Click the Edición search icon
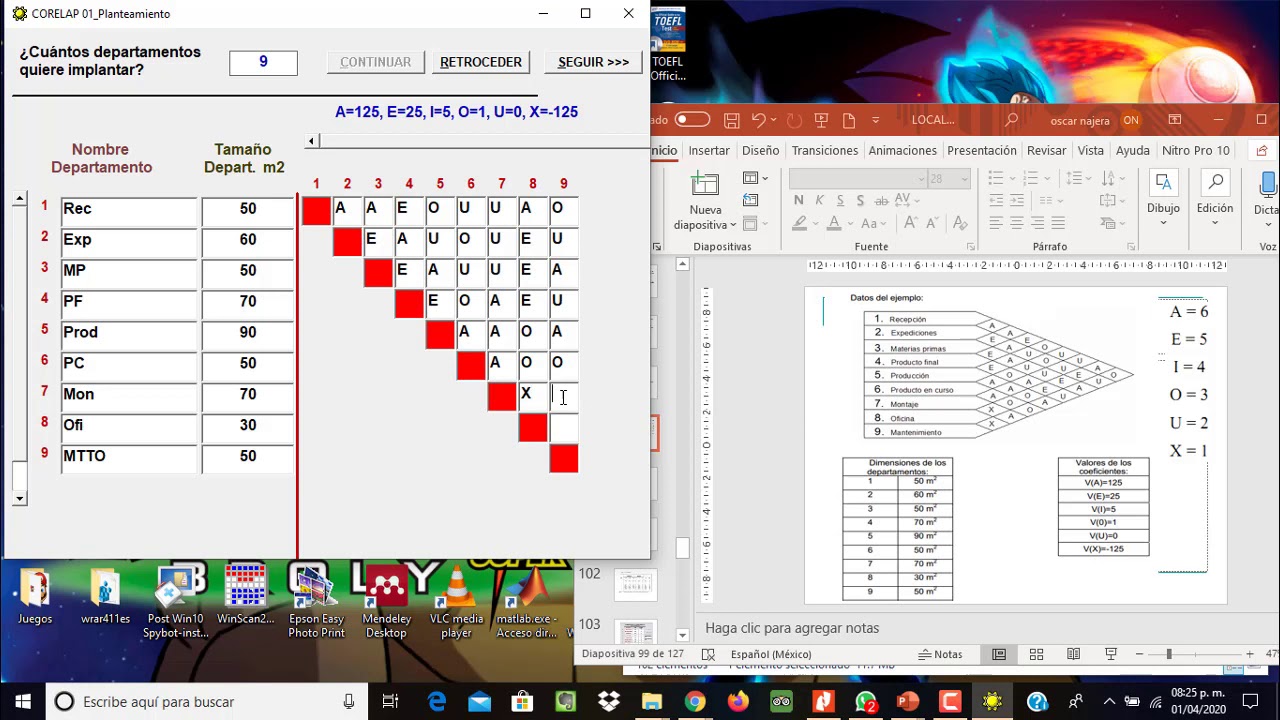The width and height of the screenshot is (1280, 720). tap(1215, 183)
